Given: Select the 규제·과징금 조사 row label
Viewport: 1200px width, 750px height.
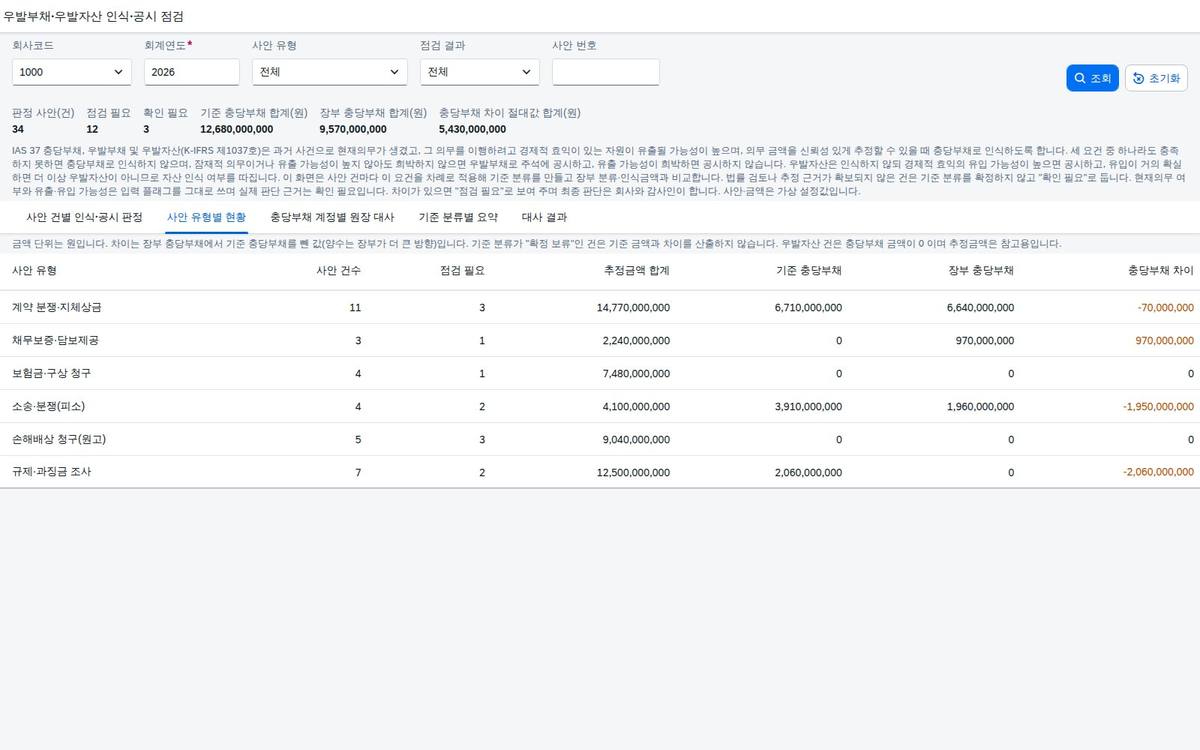Looking at the screenshot, I should click(51, 472).
